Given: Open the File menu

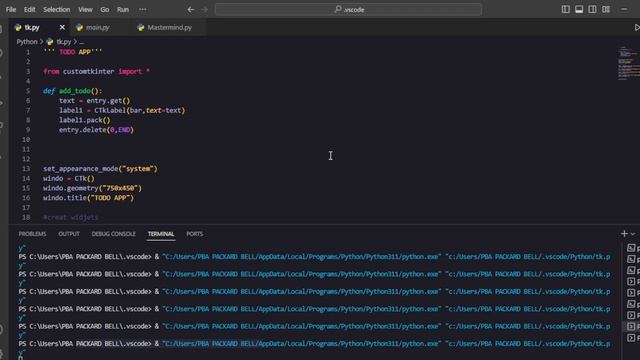Looking at the screenshot, I should pos(11,9).
